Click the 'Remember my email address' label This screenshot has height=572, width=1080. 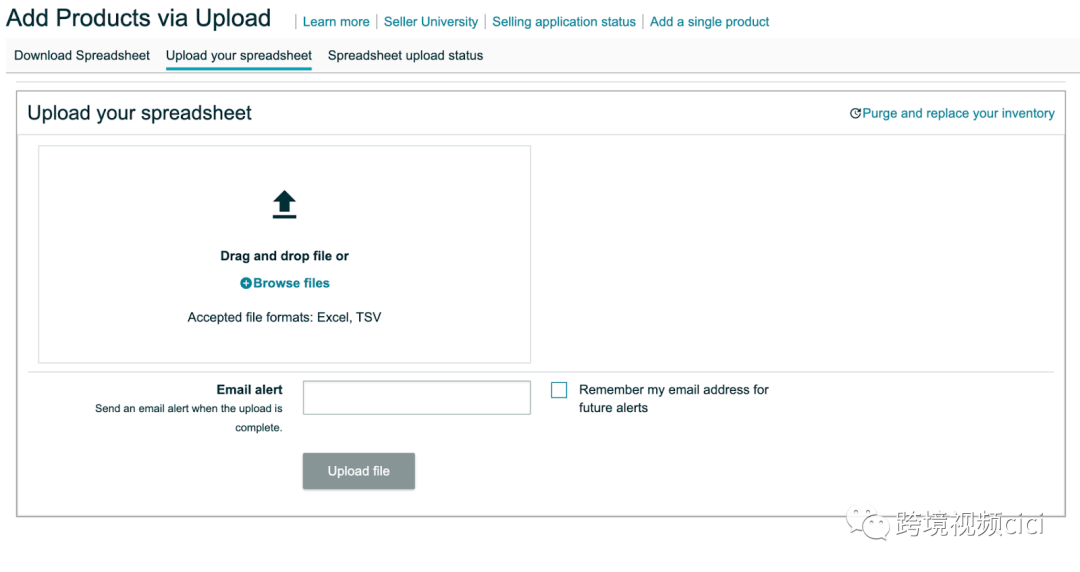tap(674, 398)
